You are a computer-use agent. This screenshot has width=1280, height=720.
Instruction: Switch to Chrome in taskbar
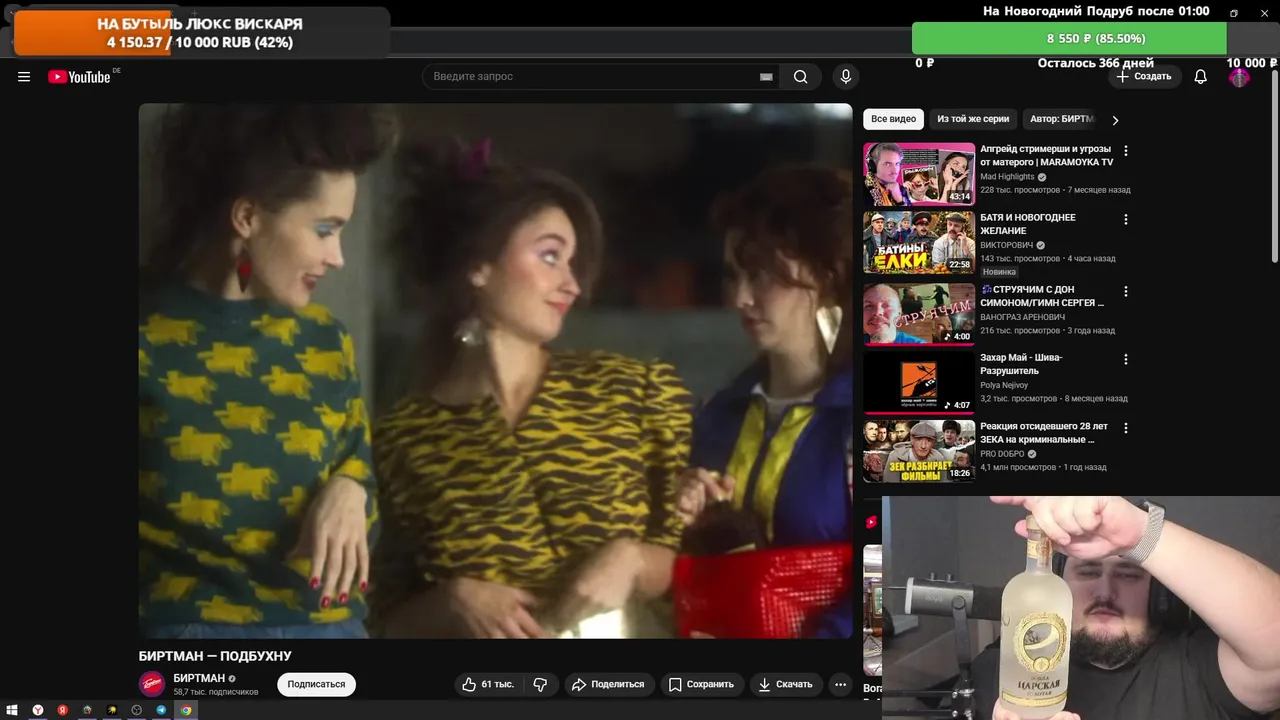pos(186,710)
